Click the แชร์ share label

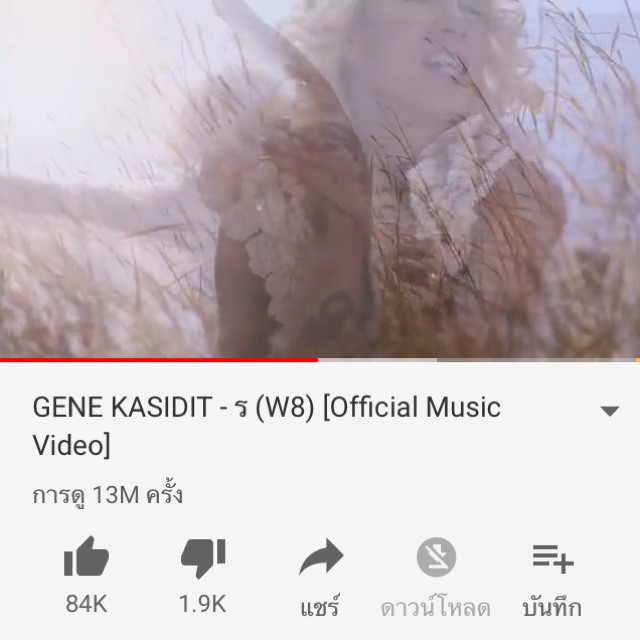coord(320,606)
